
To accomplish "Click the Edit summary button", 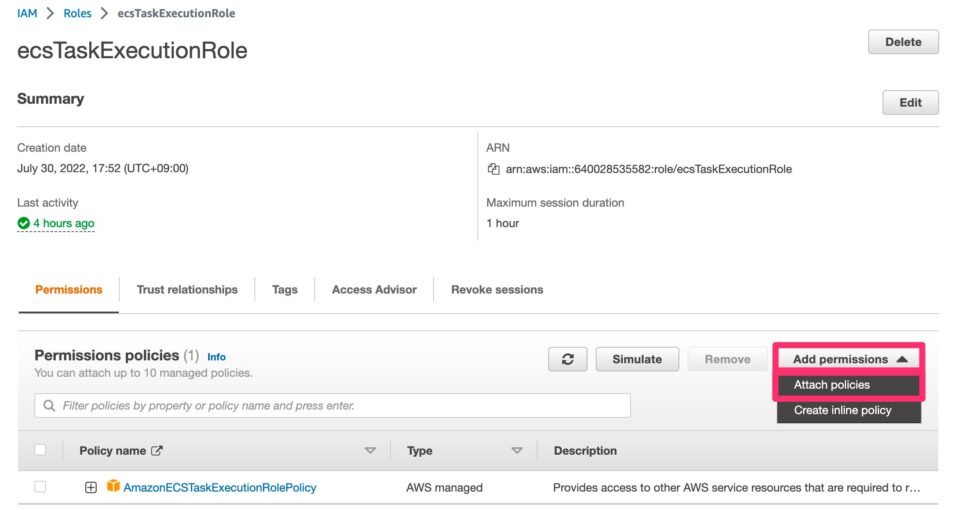I will [x=910, y=102].
